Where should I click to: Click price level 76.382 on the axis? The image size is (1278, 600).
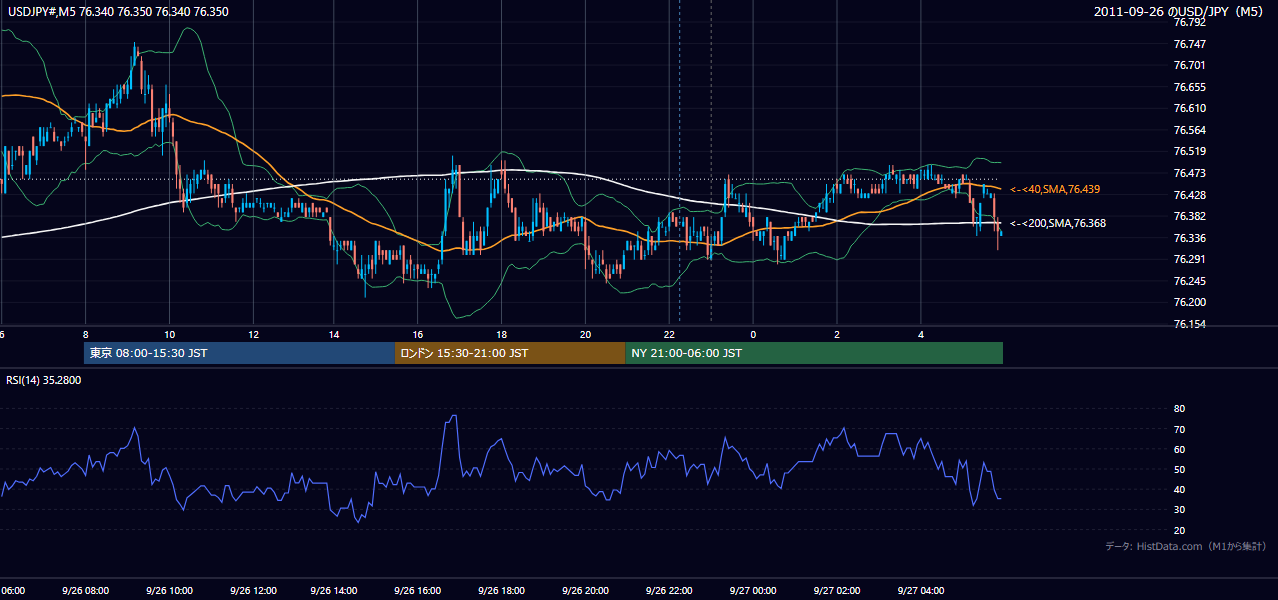(1190, 216)
